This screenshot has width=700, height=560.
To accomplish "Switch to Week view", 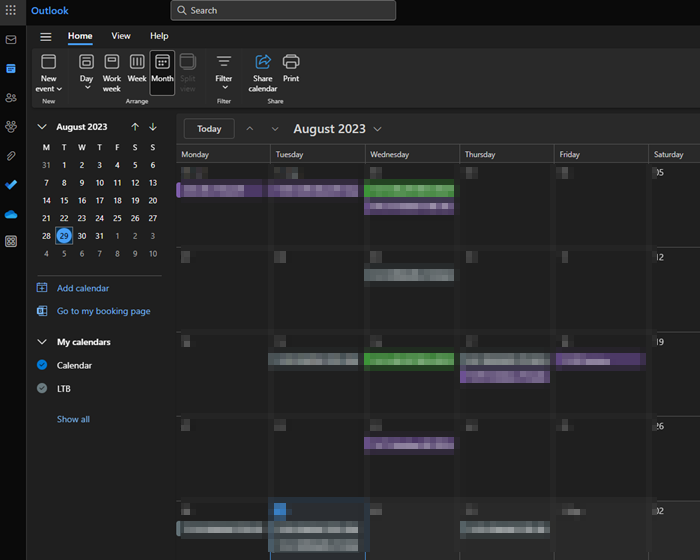I will click(137, 68).
